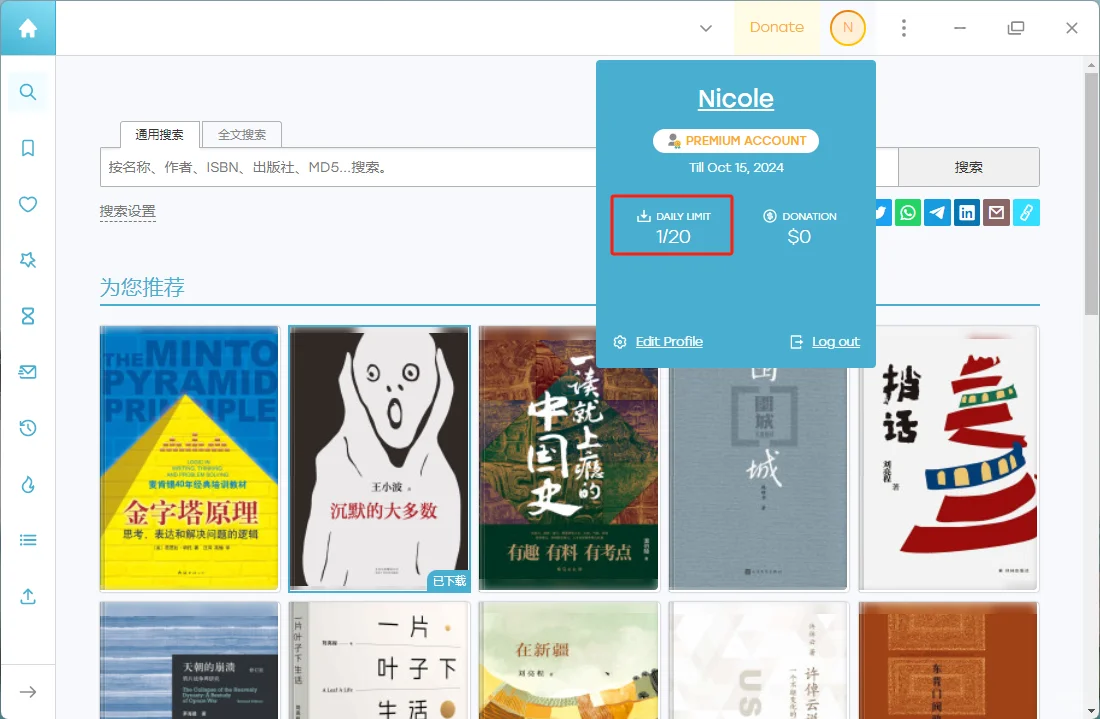
Task: Open the search sidebar icon
Action: pos(27,92)
